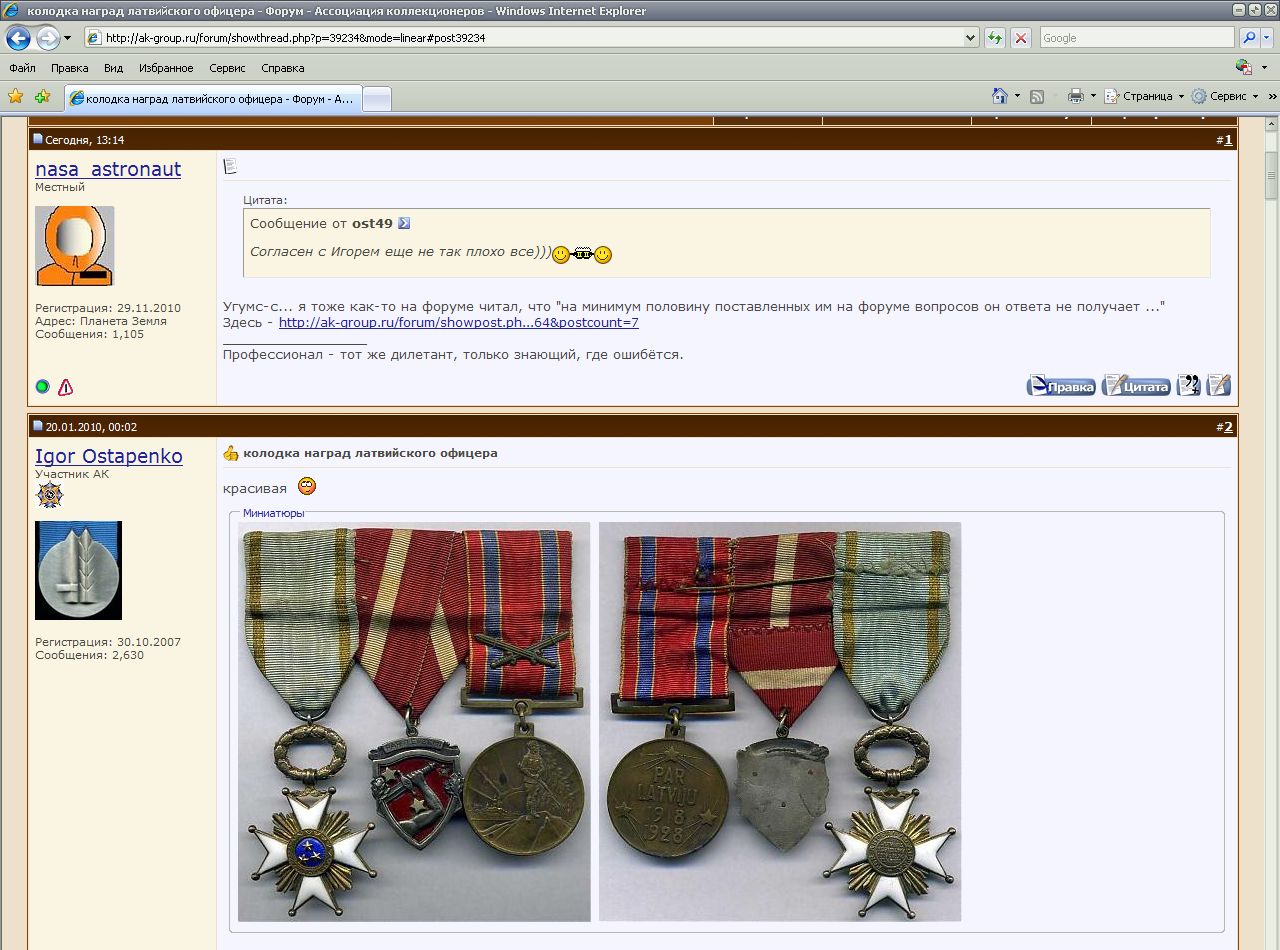Click the small order badge under Участник АК
1280x950 pixels.
click(x=49, y=496)
